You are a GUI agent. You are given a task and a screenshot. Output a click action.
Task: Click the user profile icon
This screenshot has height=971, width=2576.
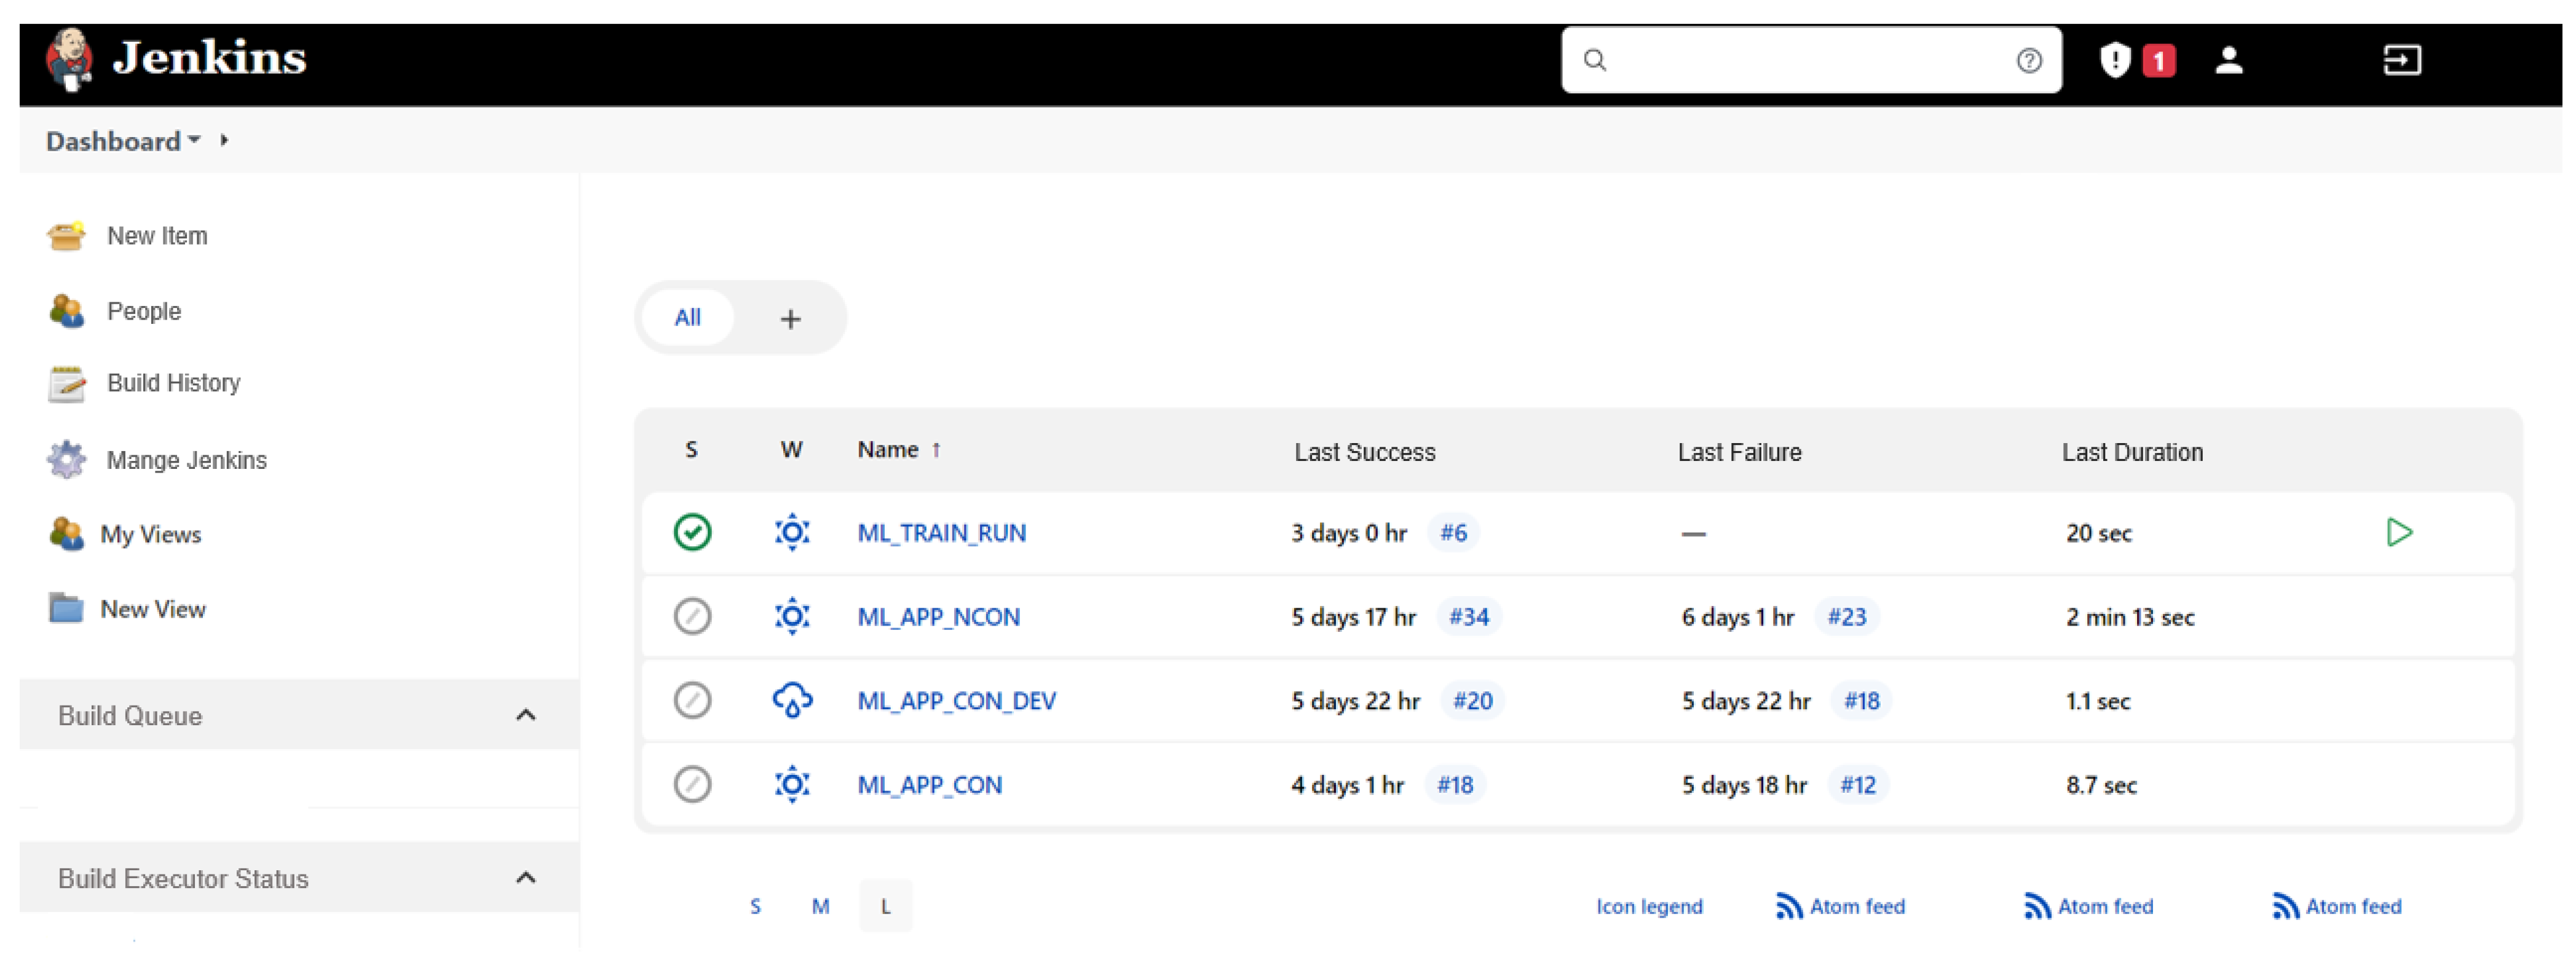point(2228,60)
